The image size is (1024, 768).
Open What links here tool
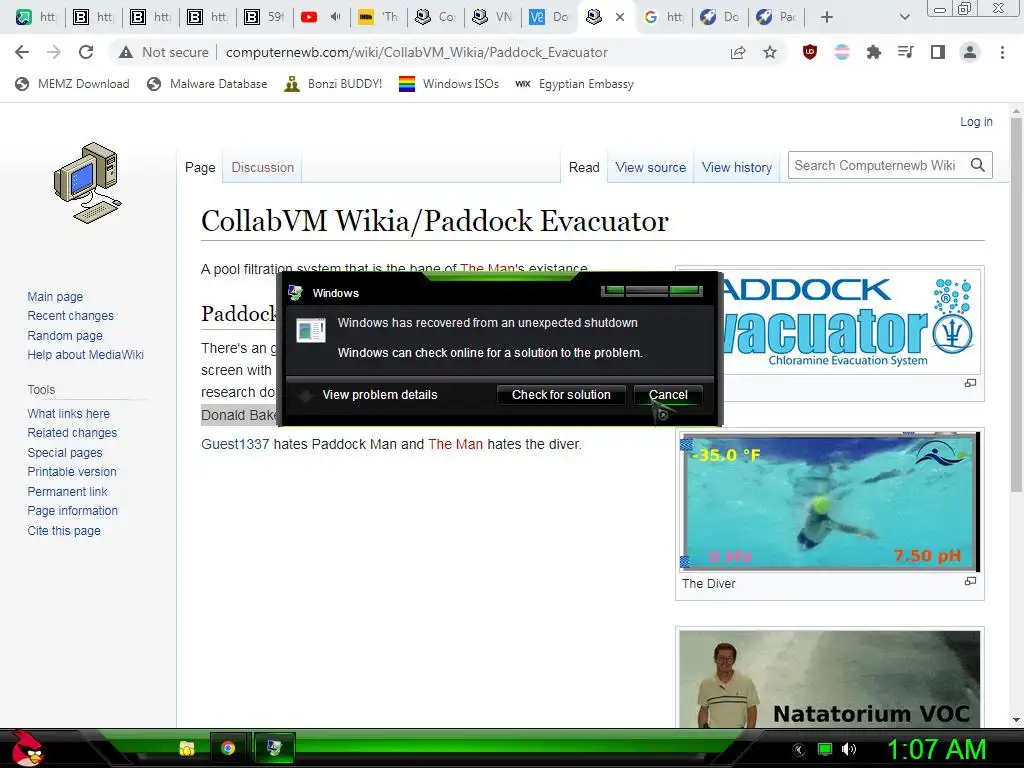click(x=69, y=413)
